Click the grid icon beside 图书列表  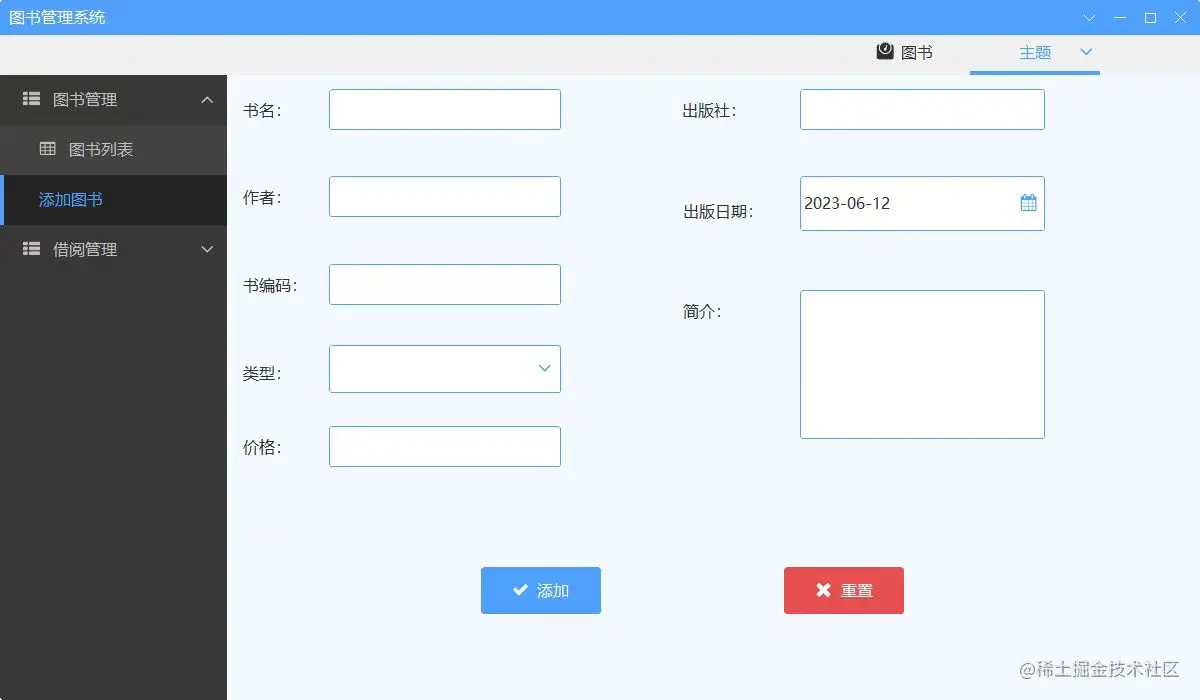tap(47, 149)
